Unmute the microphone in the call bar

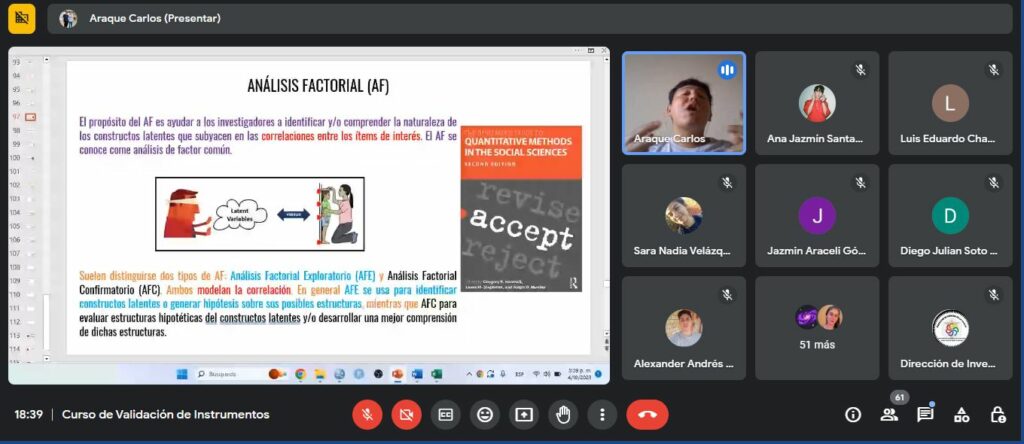367,414
